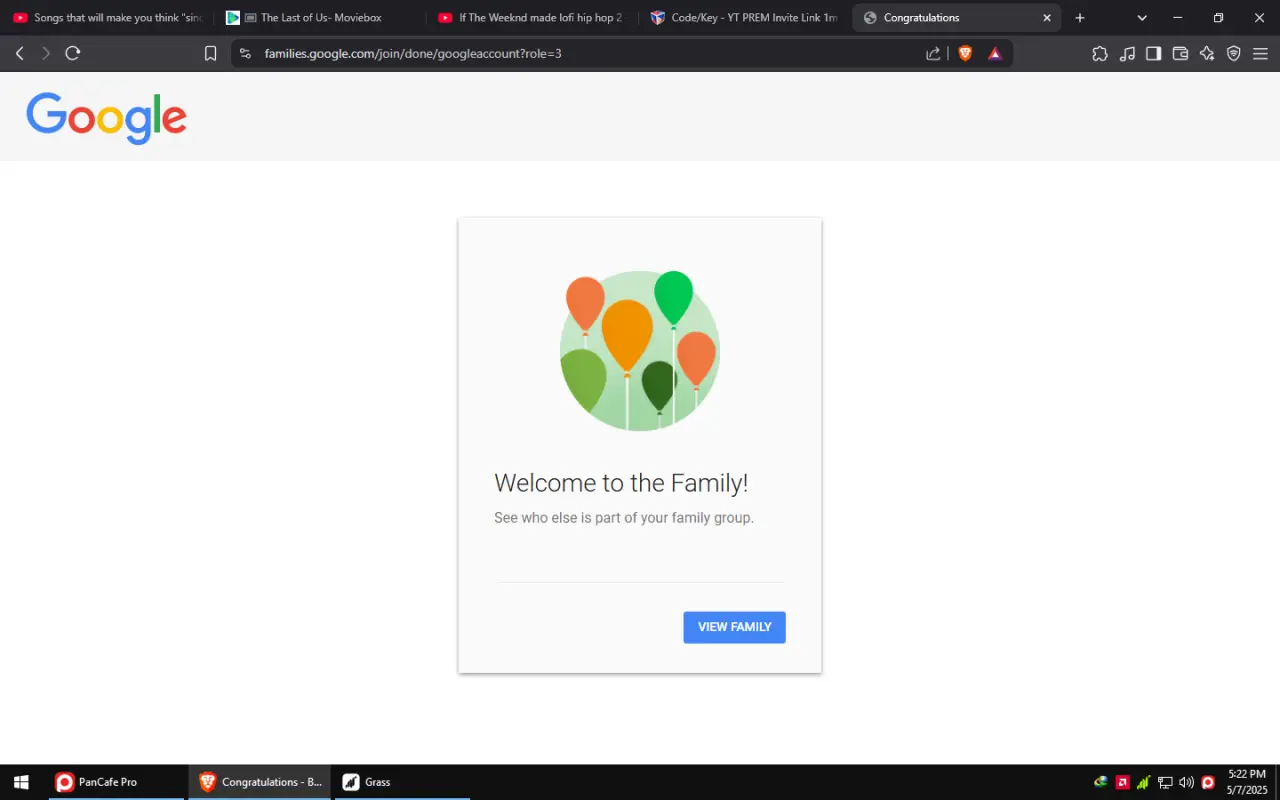Click the address bar URL field

(590, 54)
